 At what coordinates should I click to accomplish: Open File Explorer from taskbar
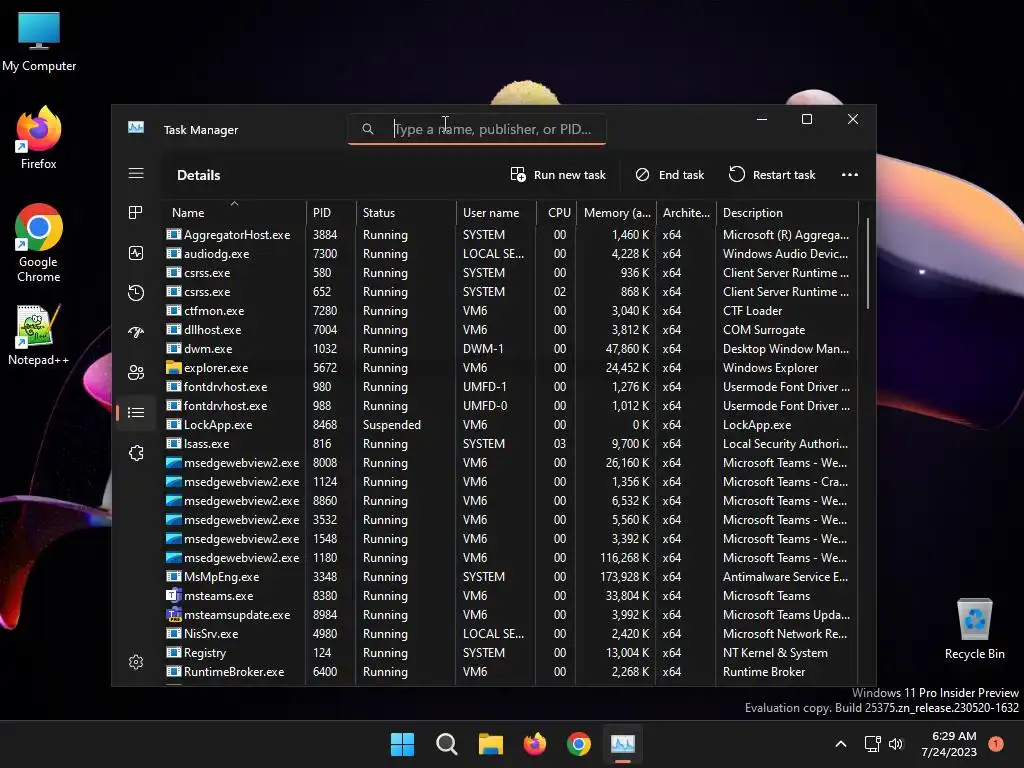tap(490, 744)
